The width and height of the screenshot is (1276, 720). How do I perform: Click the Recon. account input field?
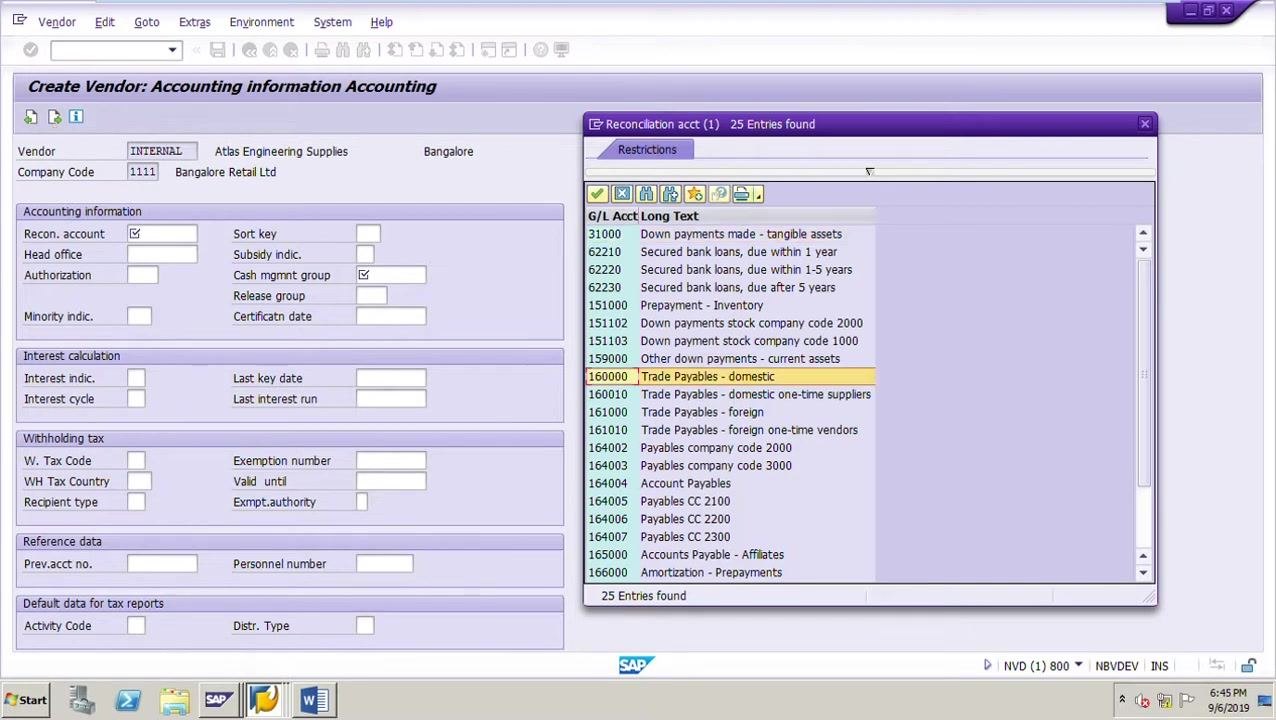coord(162,234)
